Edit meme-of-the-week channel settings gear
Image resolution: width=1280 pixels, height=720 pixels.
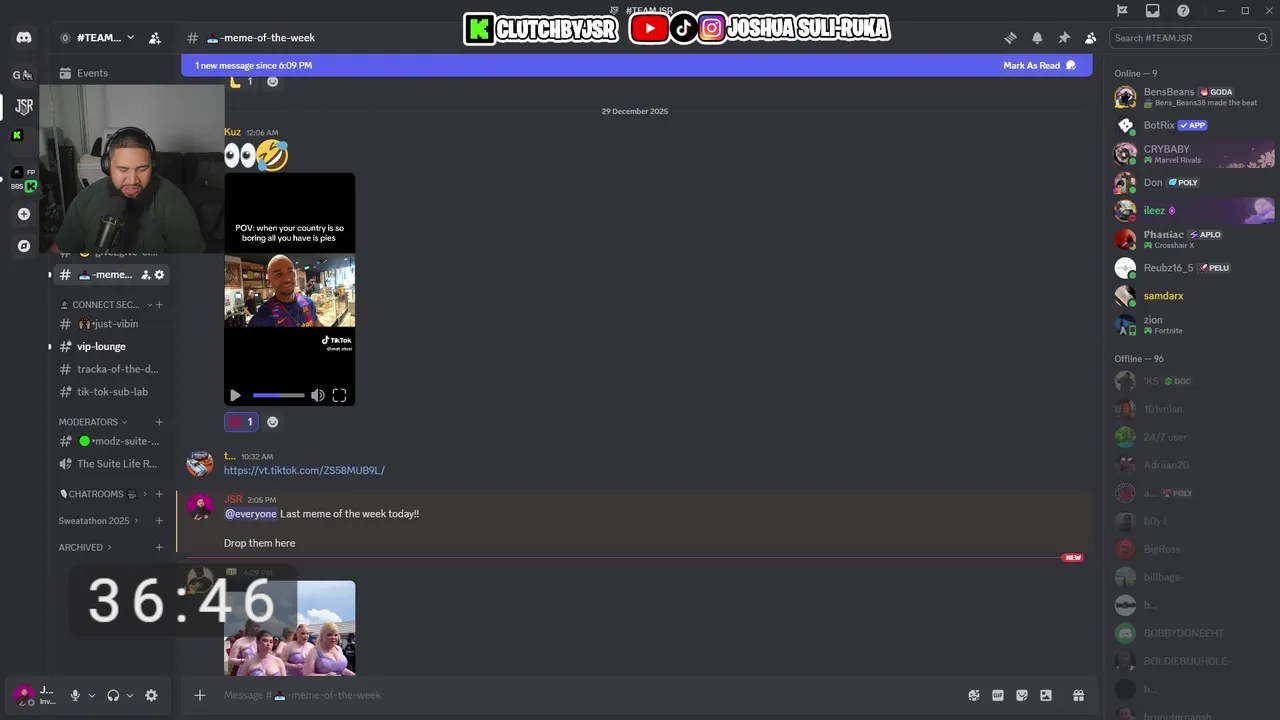point(159,275)
